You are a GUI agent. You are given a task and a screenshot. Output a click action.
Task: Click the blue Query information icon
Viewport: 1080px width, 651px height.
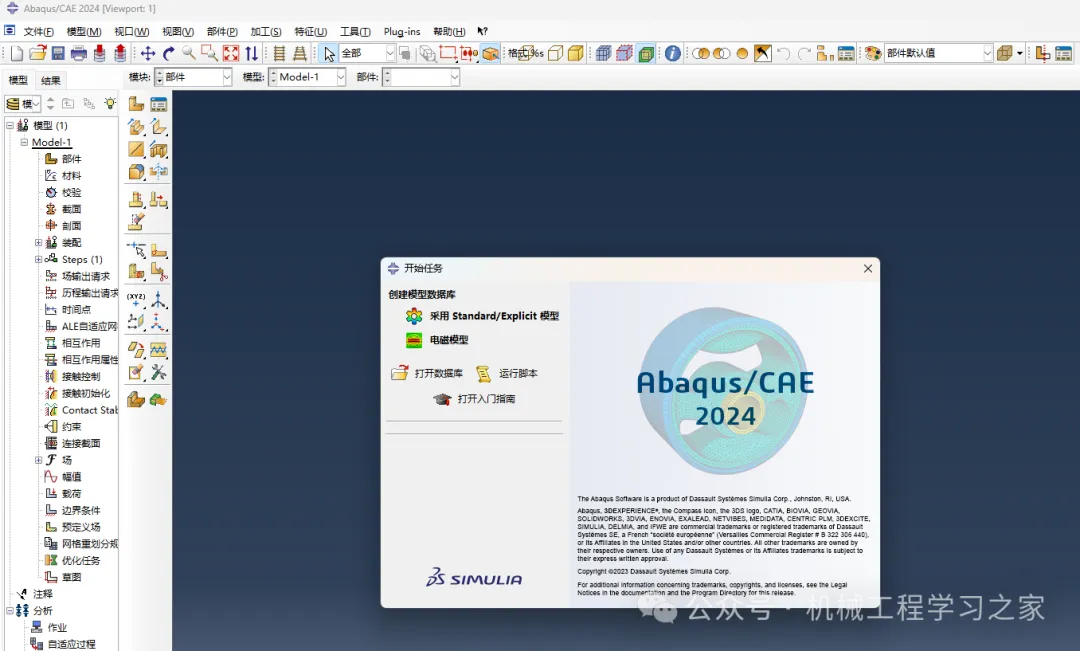[672, 53]
